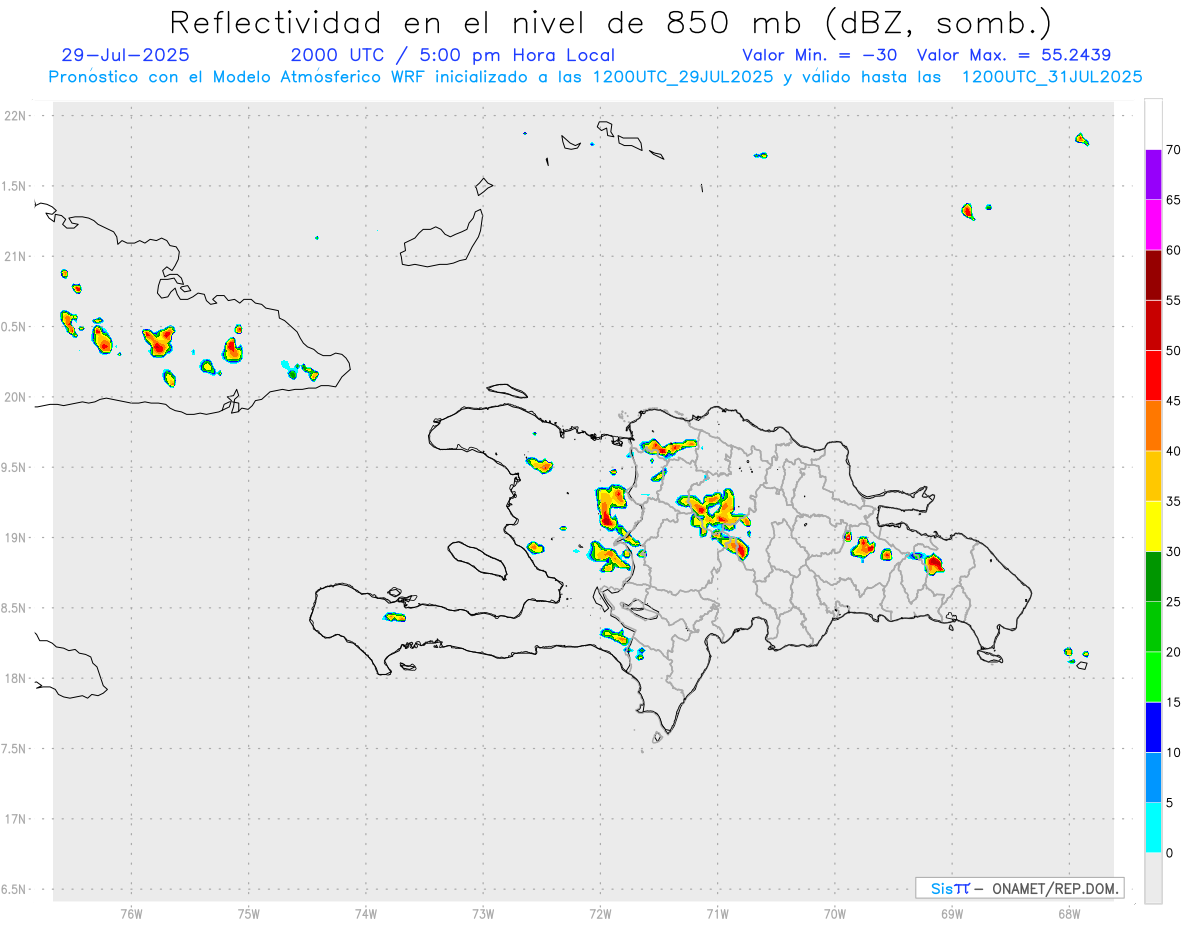This screenshot has width=1200, height=927.
Task: Select the cyan 0–5 dBZ color segment
Action: click(1153, 828)
